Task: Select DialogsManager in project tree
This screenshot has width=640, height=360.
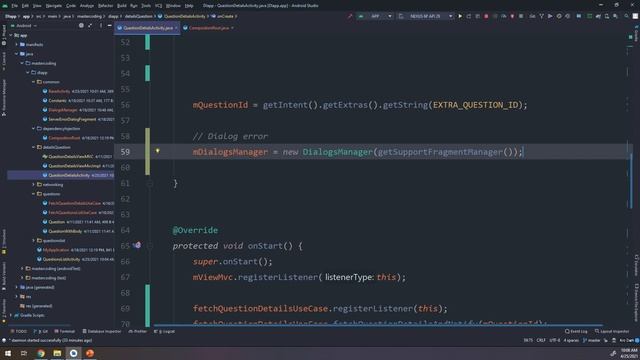Action: pos(62,110)
